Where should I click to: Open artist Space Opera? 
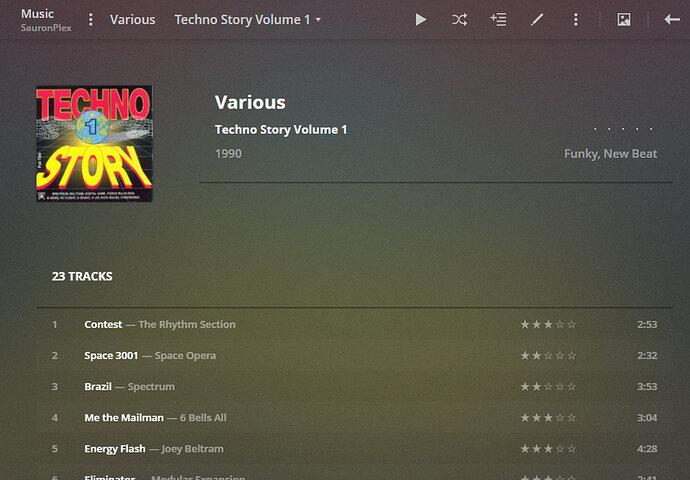pyautogui.click(x=185, y=355)
